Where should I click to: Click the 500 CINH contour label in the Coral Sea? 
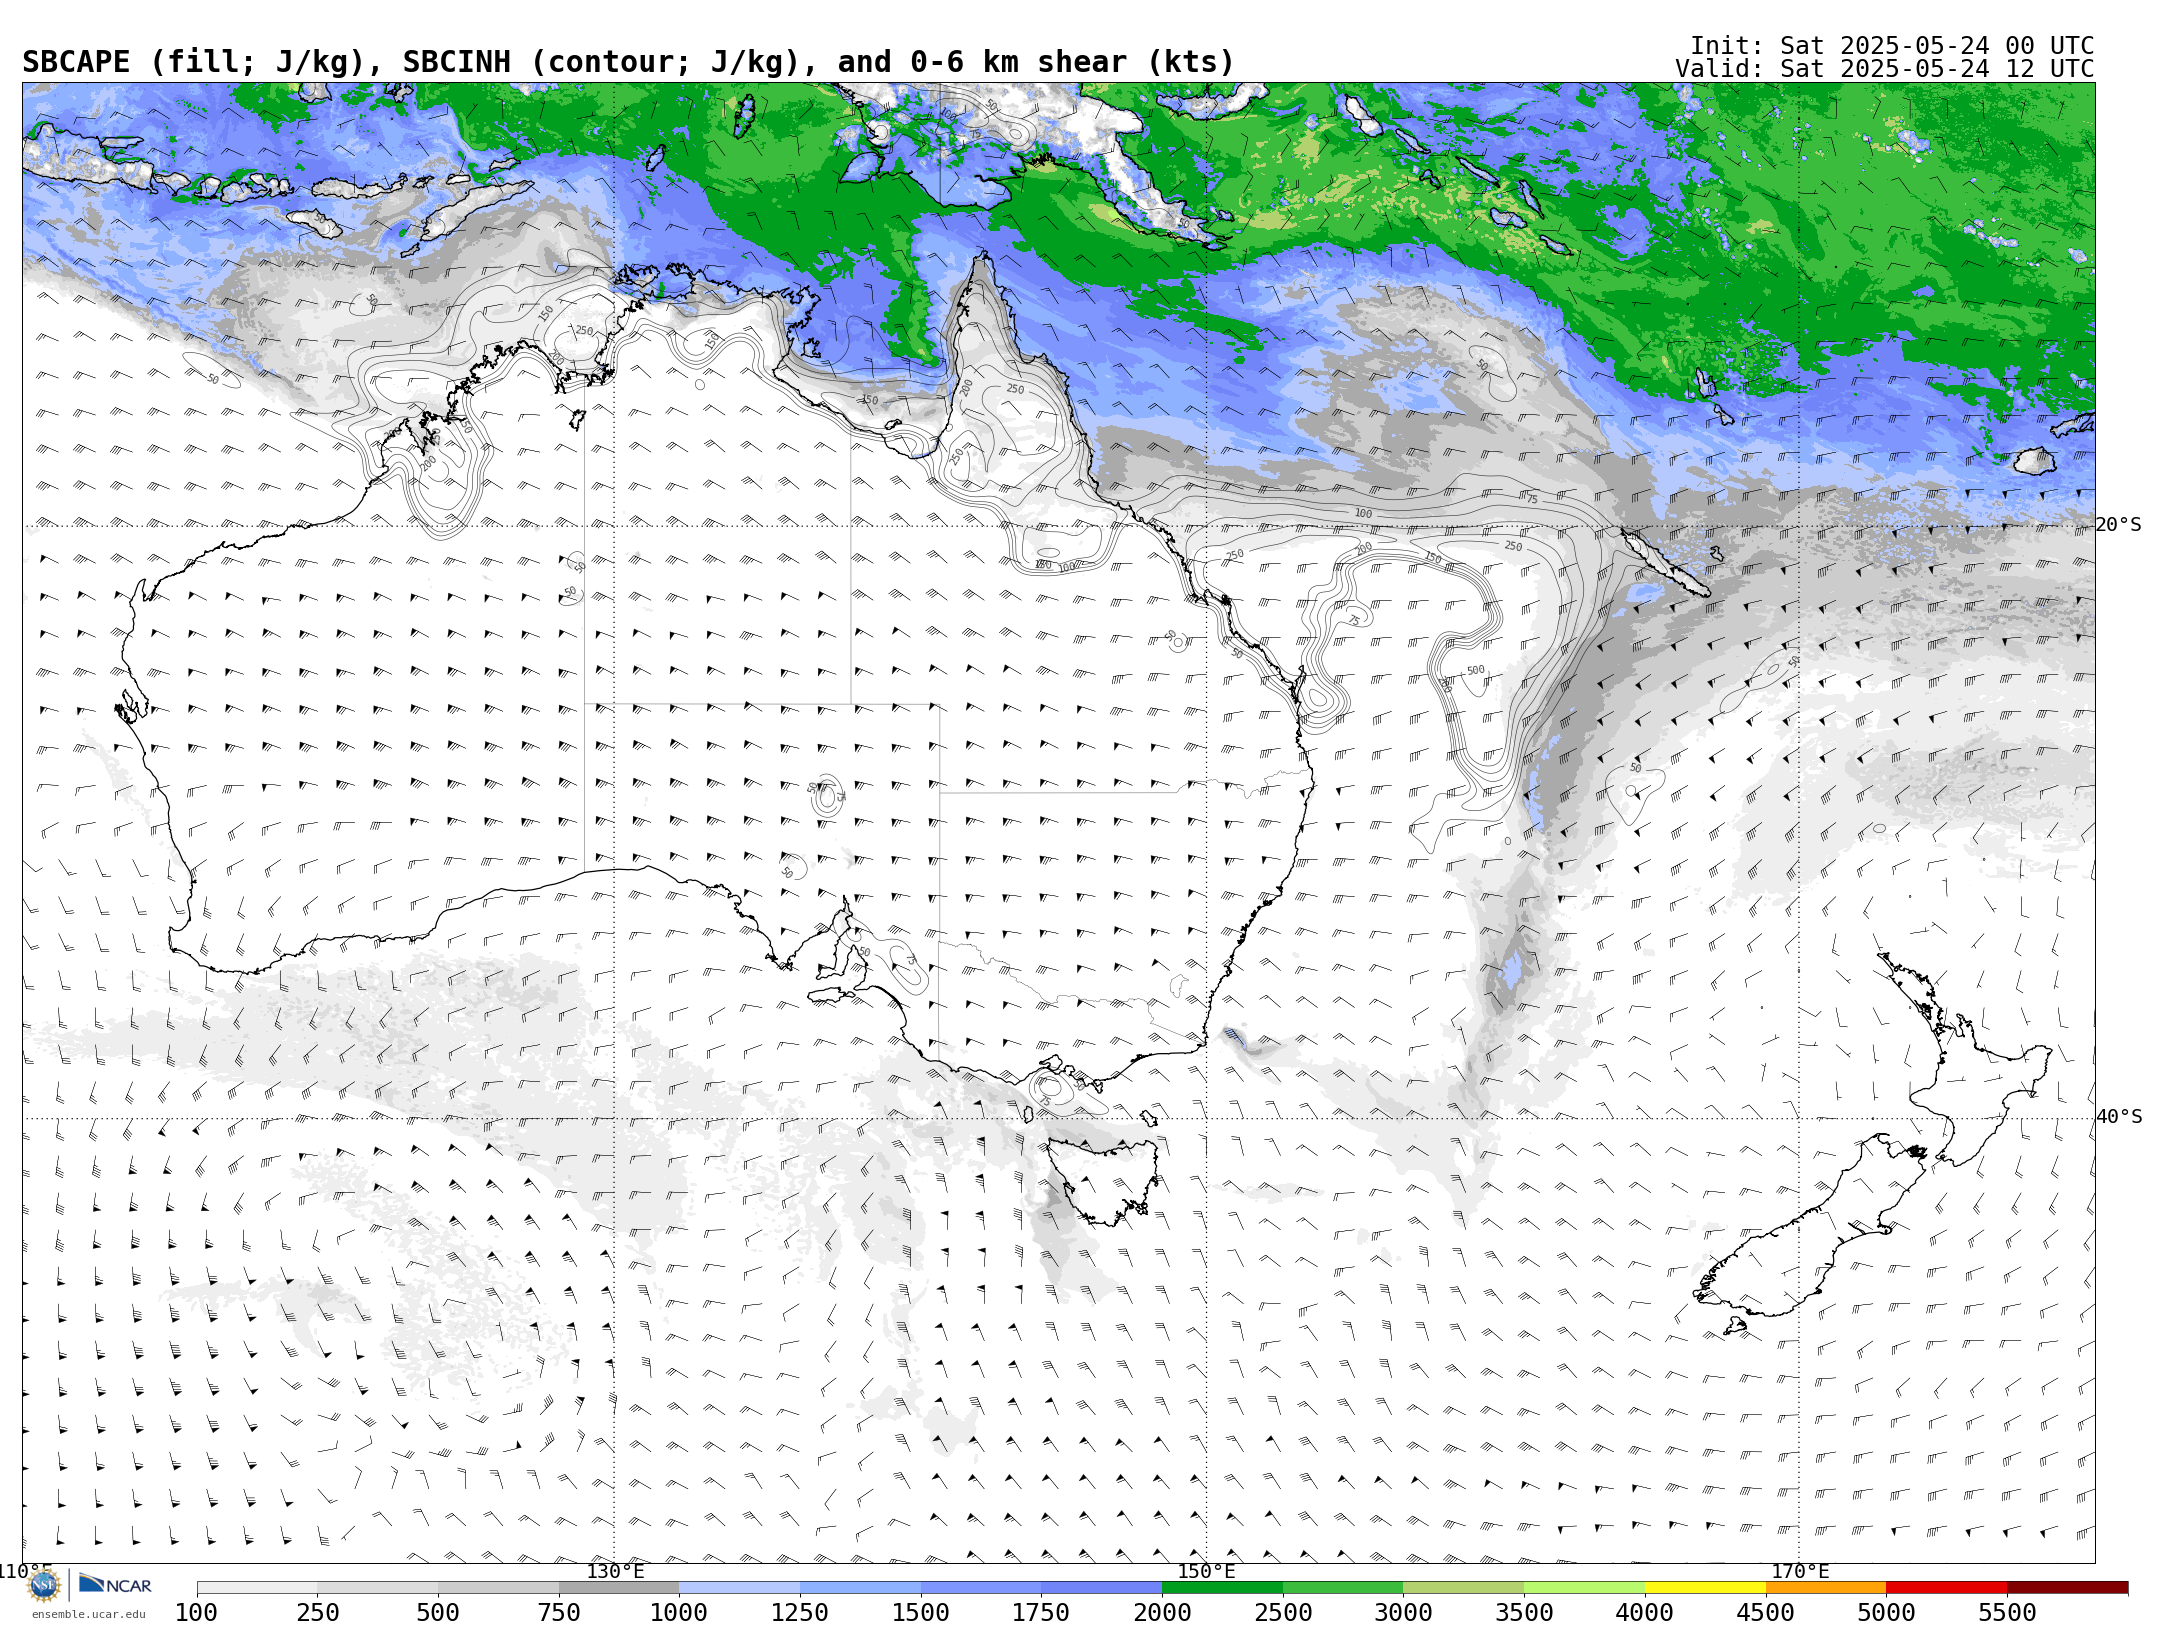pyautogui.click(x=1476, y=670)
